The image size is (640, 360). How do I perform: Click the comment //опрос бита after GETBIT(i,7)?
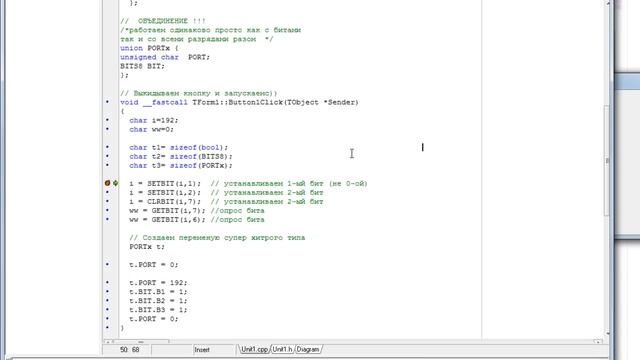click(238, 211)
